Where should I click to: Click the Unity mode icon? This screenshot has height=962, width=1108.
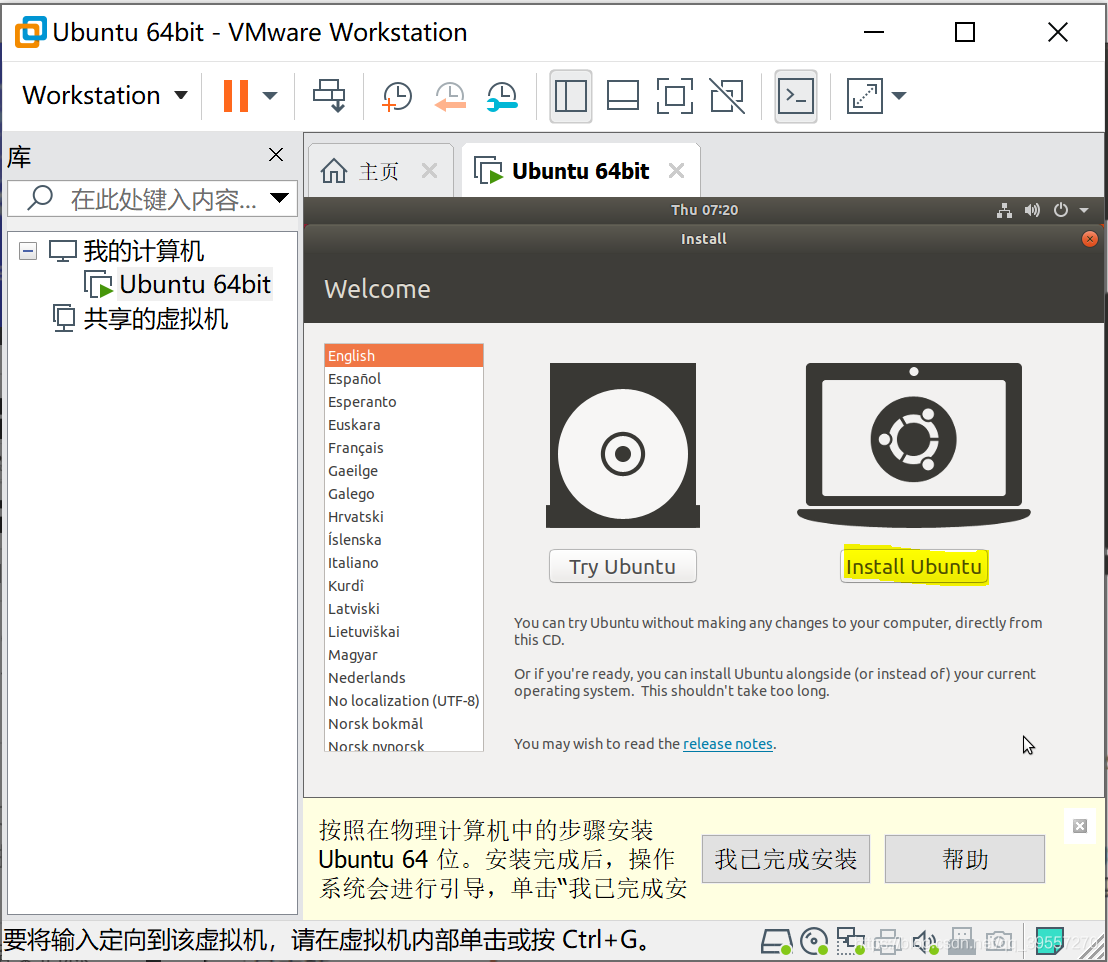[x=727, y=95]
